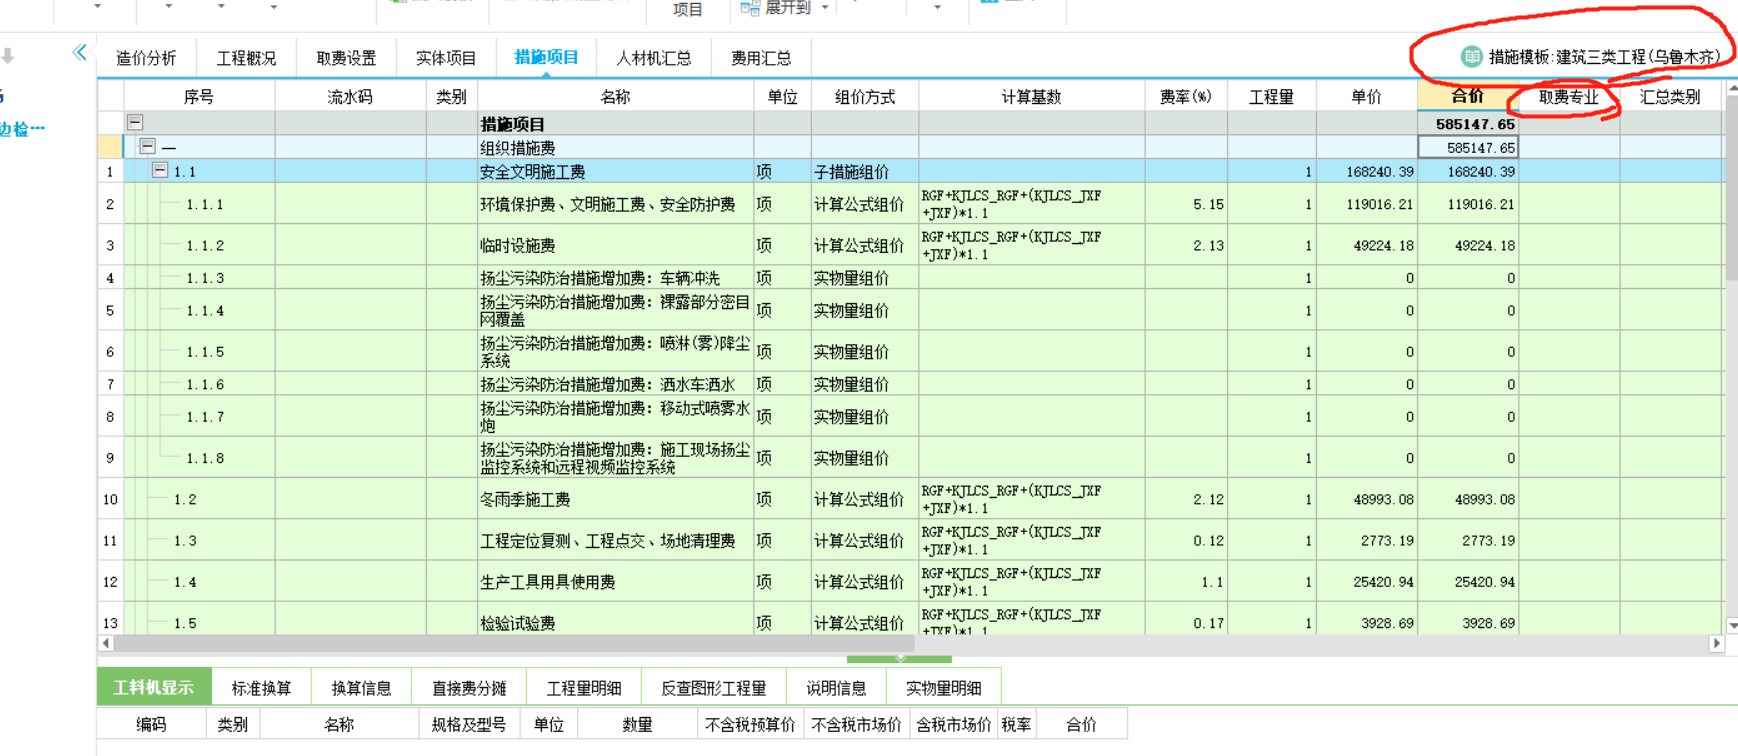
Task: Click the 119016.21 unit price cell
Action: click(1366, 204)
